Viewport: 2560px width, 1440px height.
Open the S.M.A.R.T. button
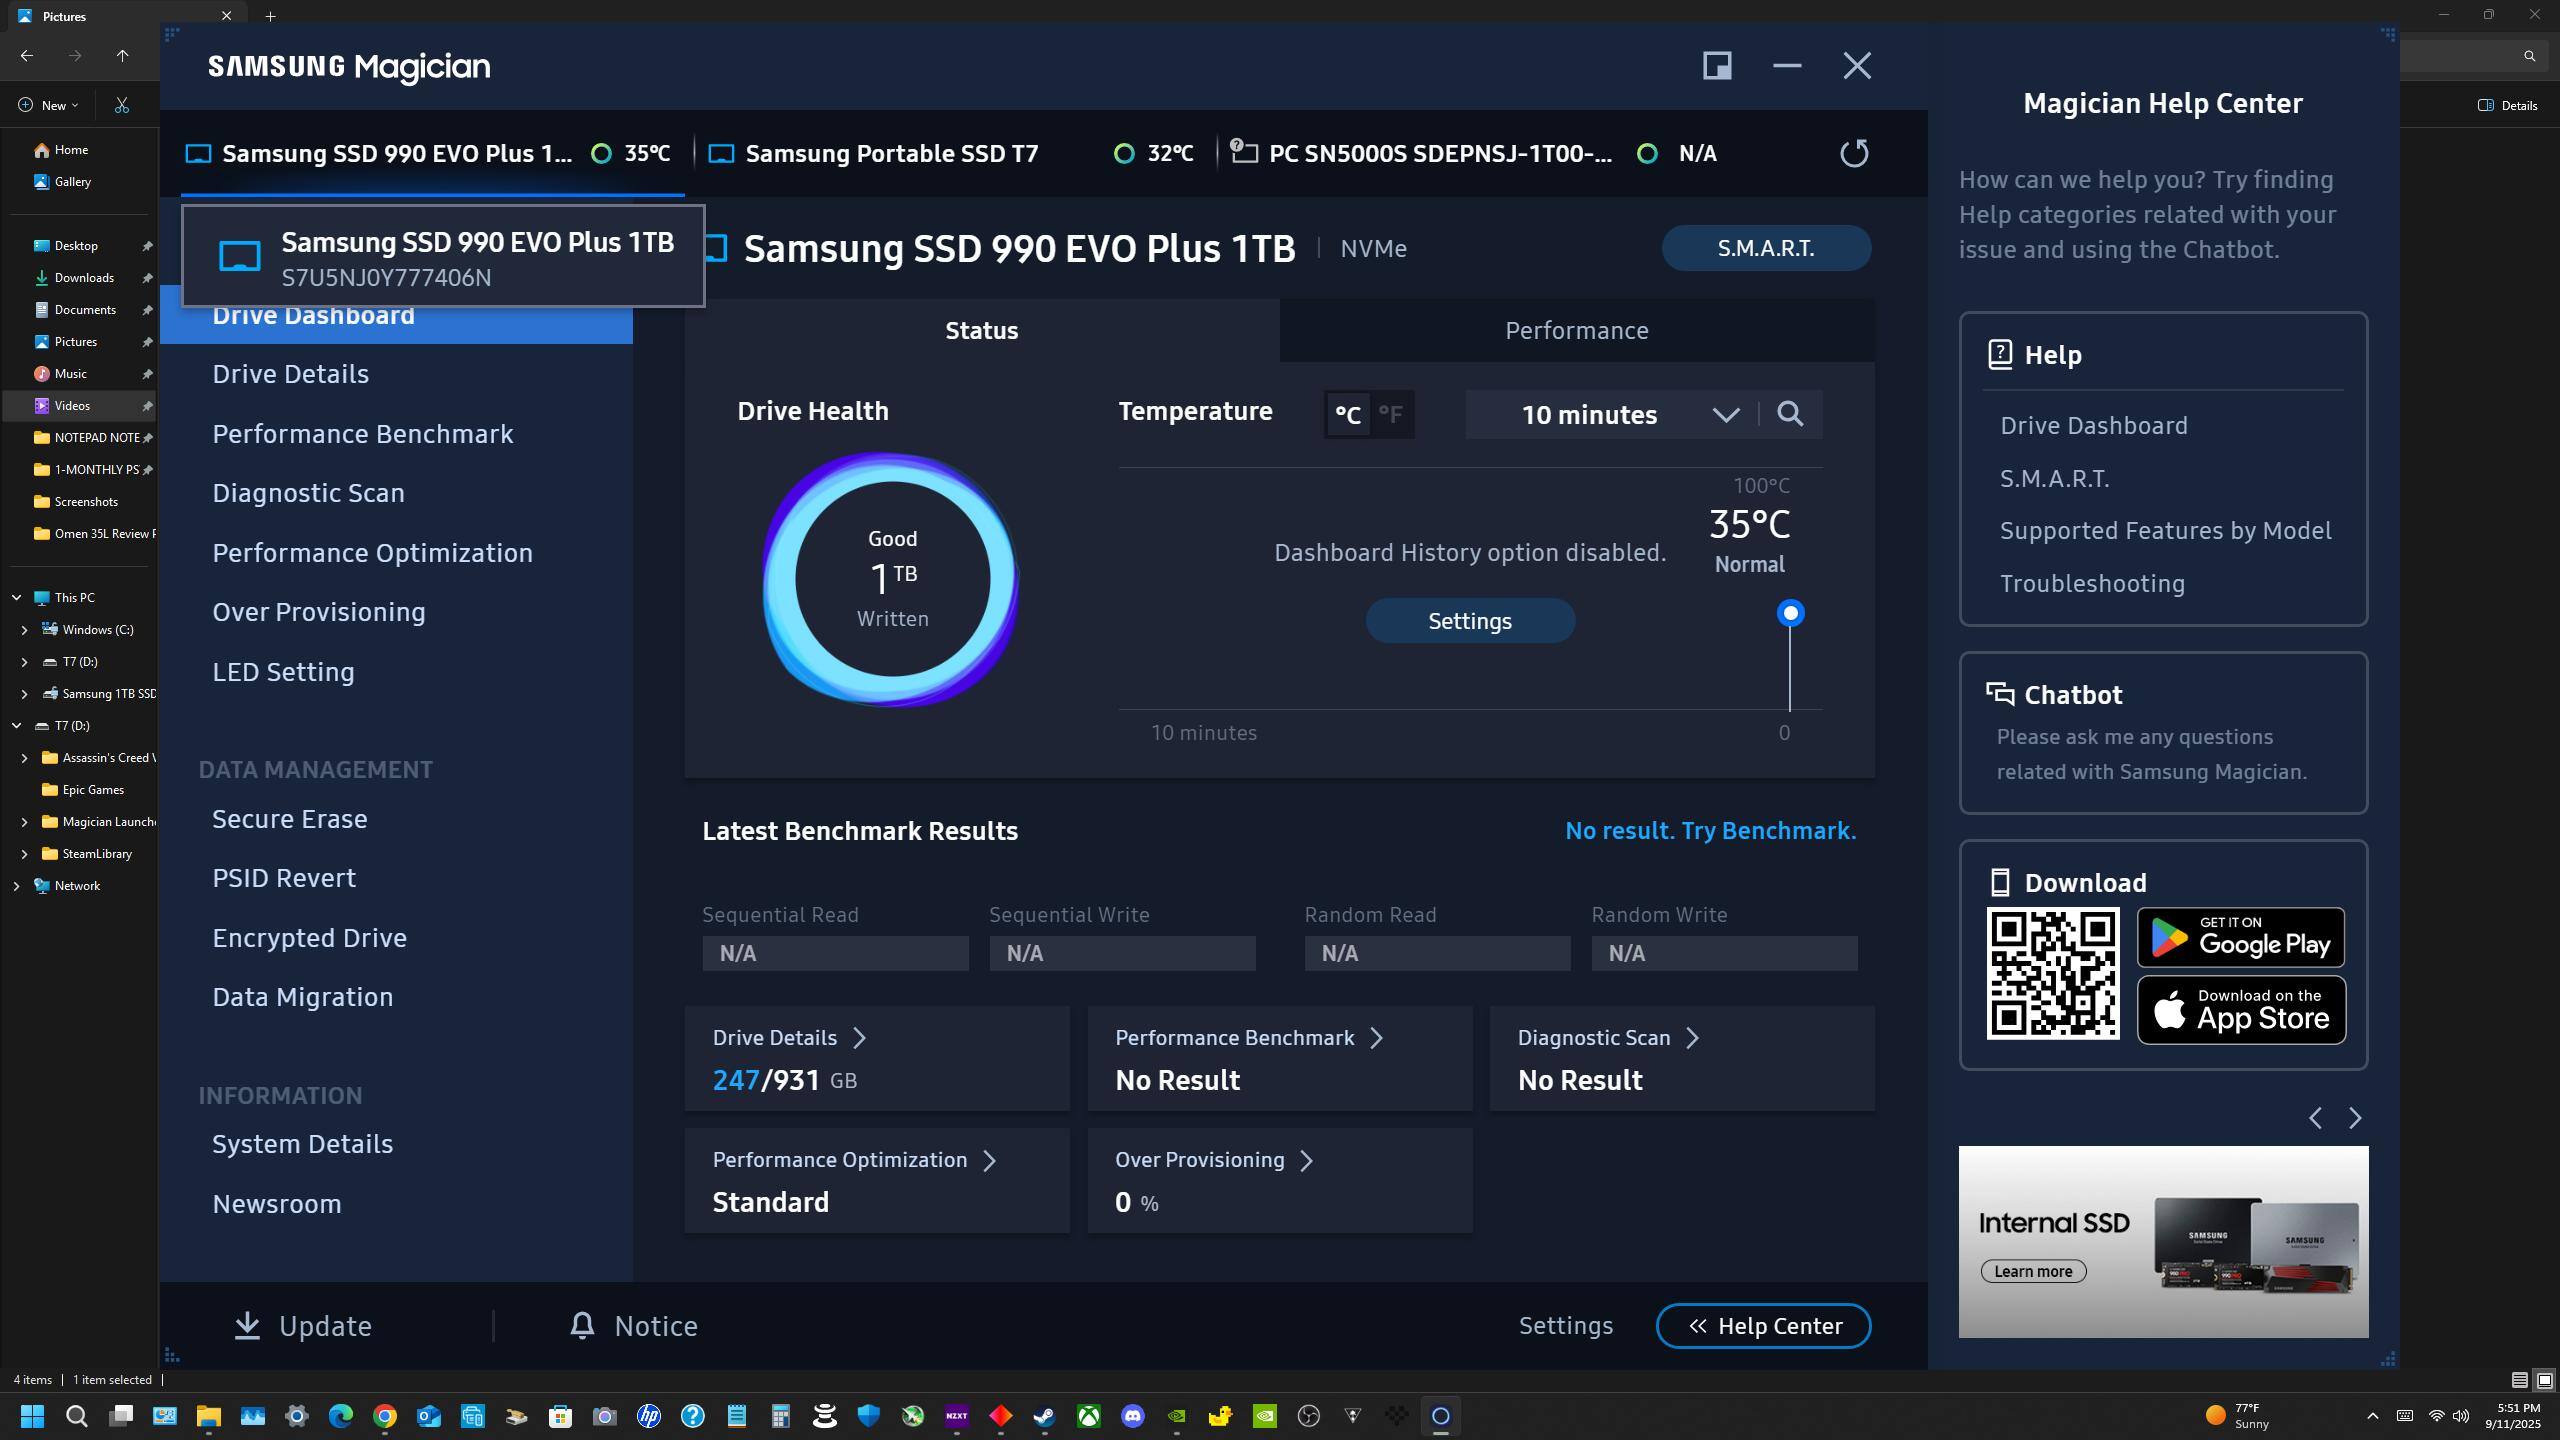(x=1765, y=248)
